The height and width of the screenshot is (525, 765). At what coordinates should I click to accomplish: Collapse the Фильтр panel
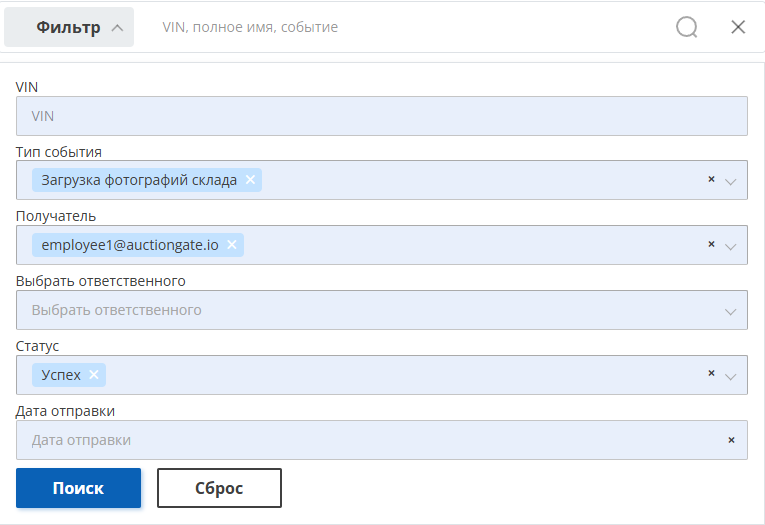(x=69, y=27)
